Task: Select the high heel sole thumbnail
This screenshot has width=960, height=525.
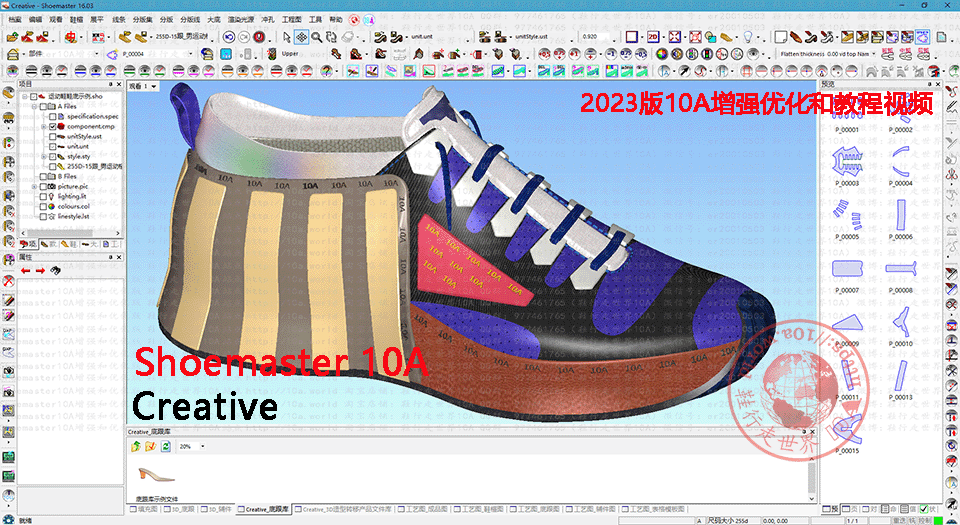Action: pos(156,474)
